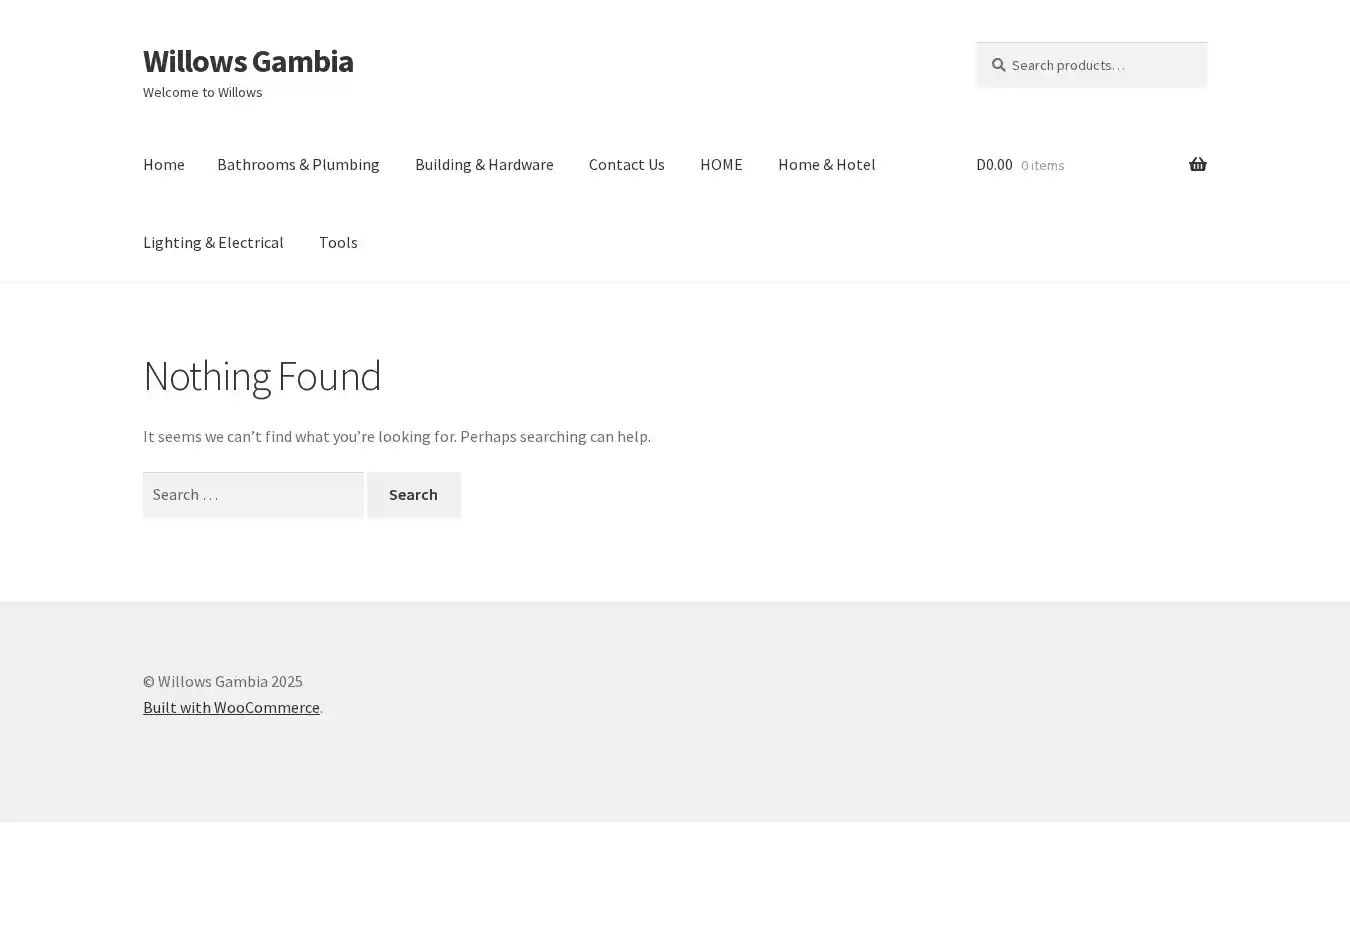This screenshot has height=940, width=1350.
Task: Go to the first Home menu item
Action: point(163,164)
